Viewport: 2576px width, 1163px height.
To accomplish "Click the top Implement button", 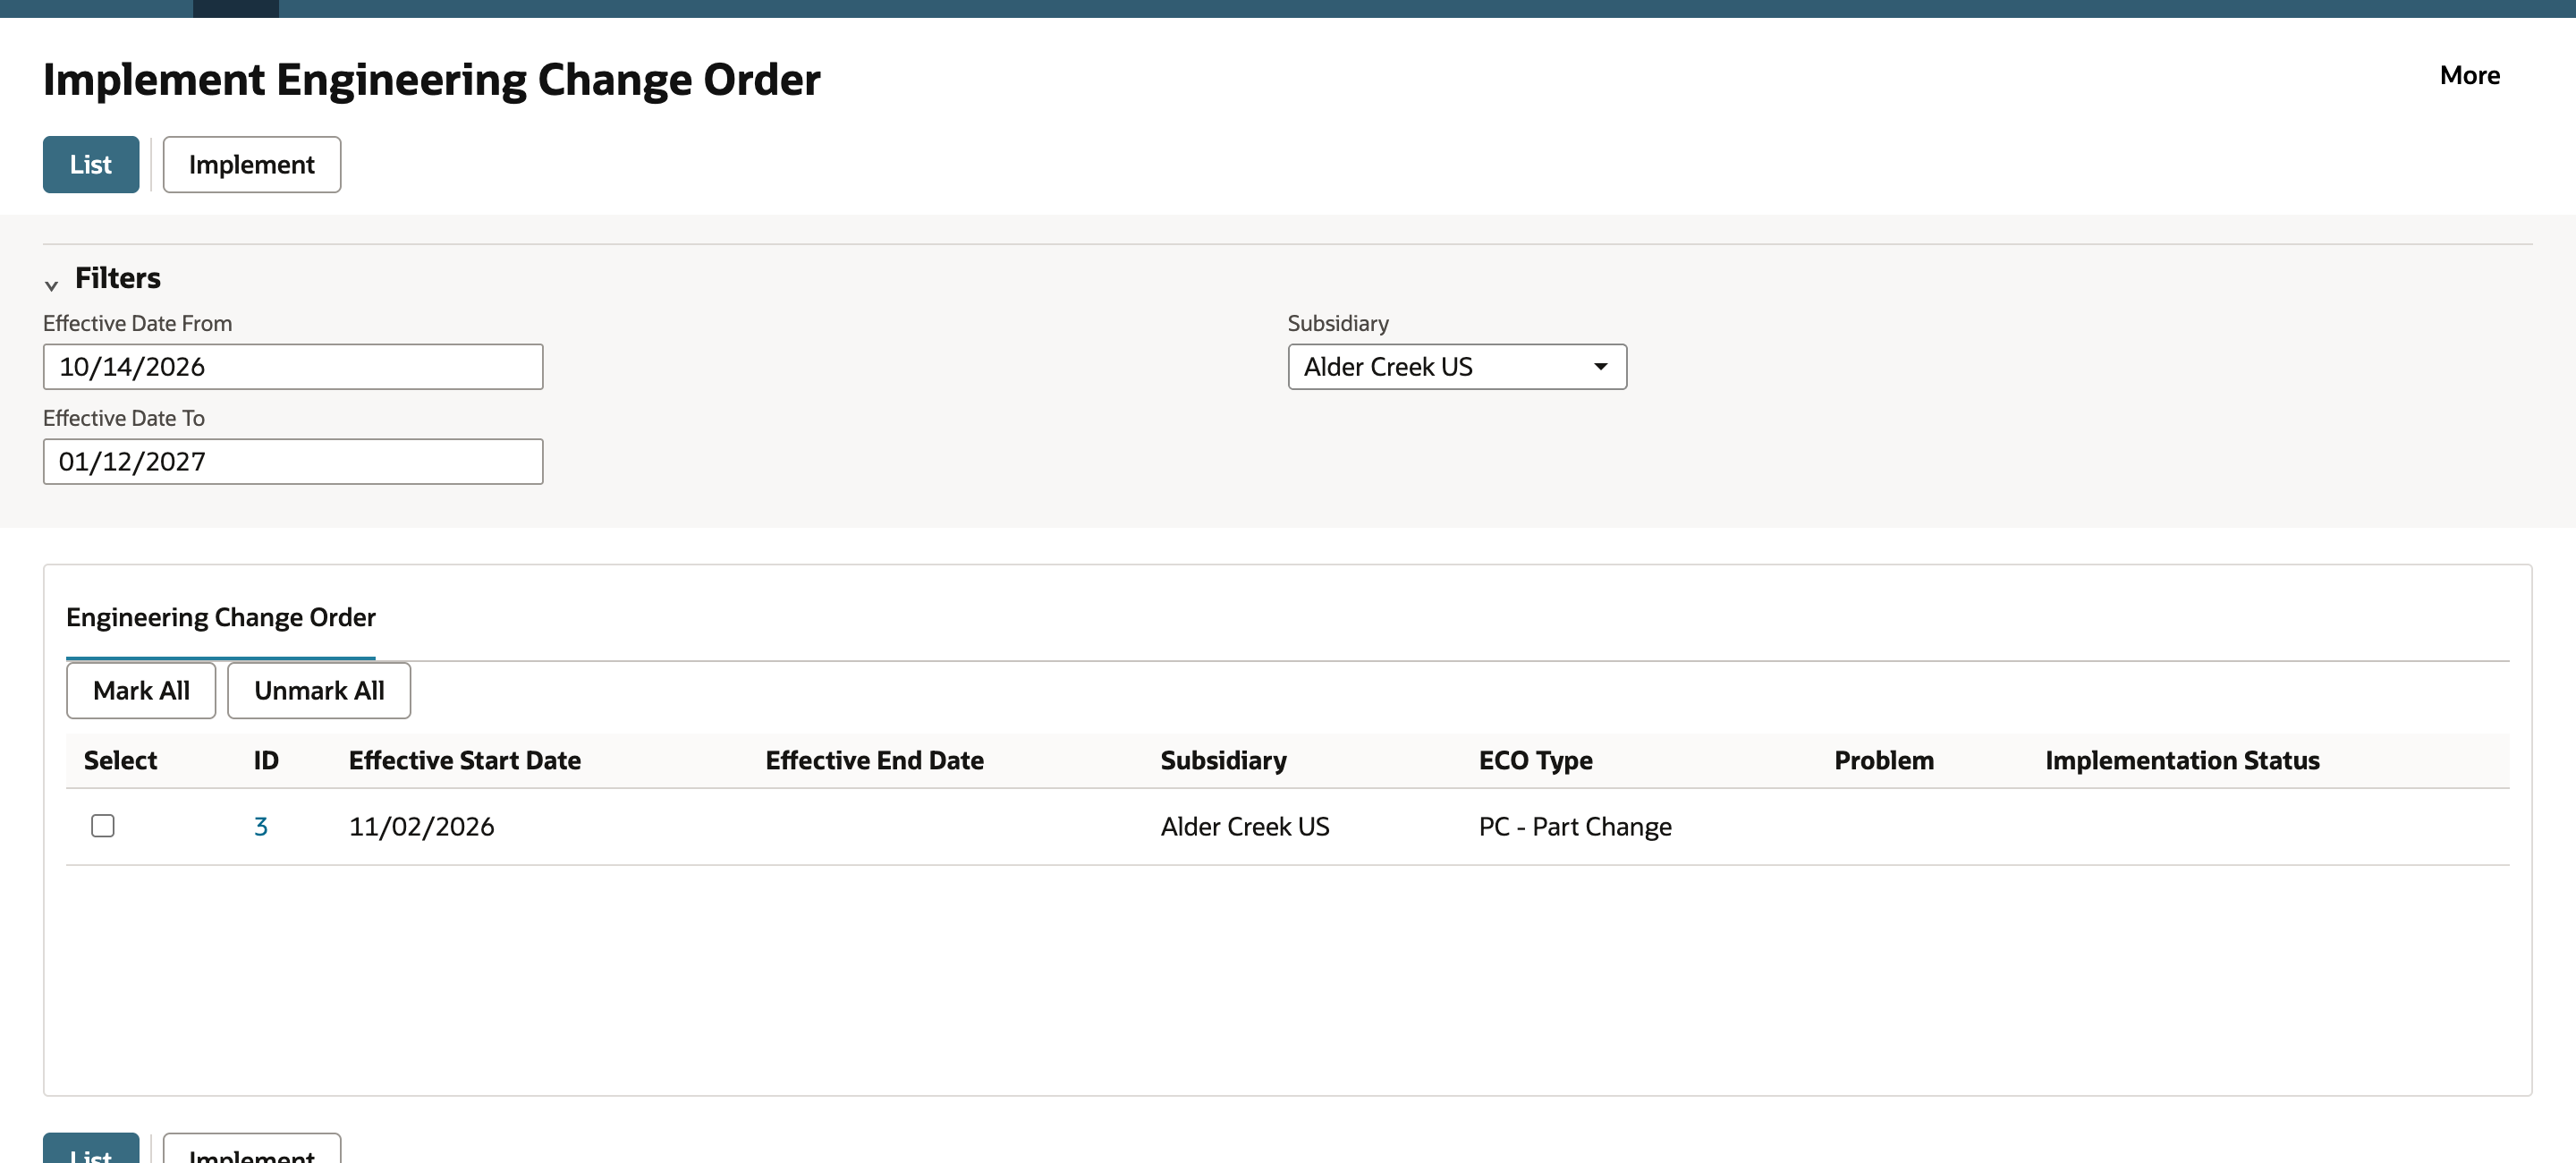I will tap(252, 165).
